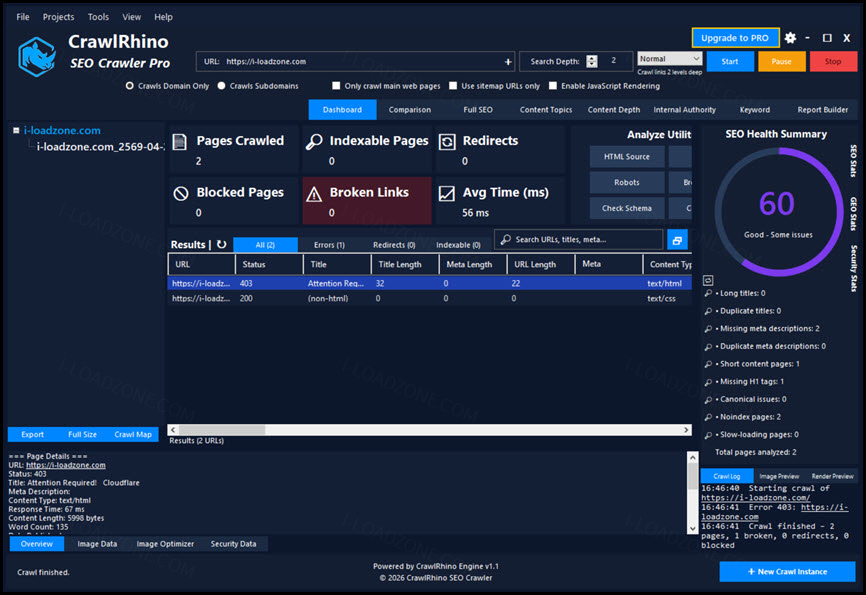Click the Blocked Pages prohibited icon
Viewport: 866px width, 595px height.
181,193
